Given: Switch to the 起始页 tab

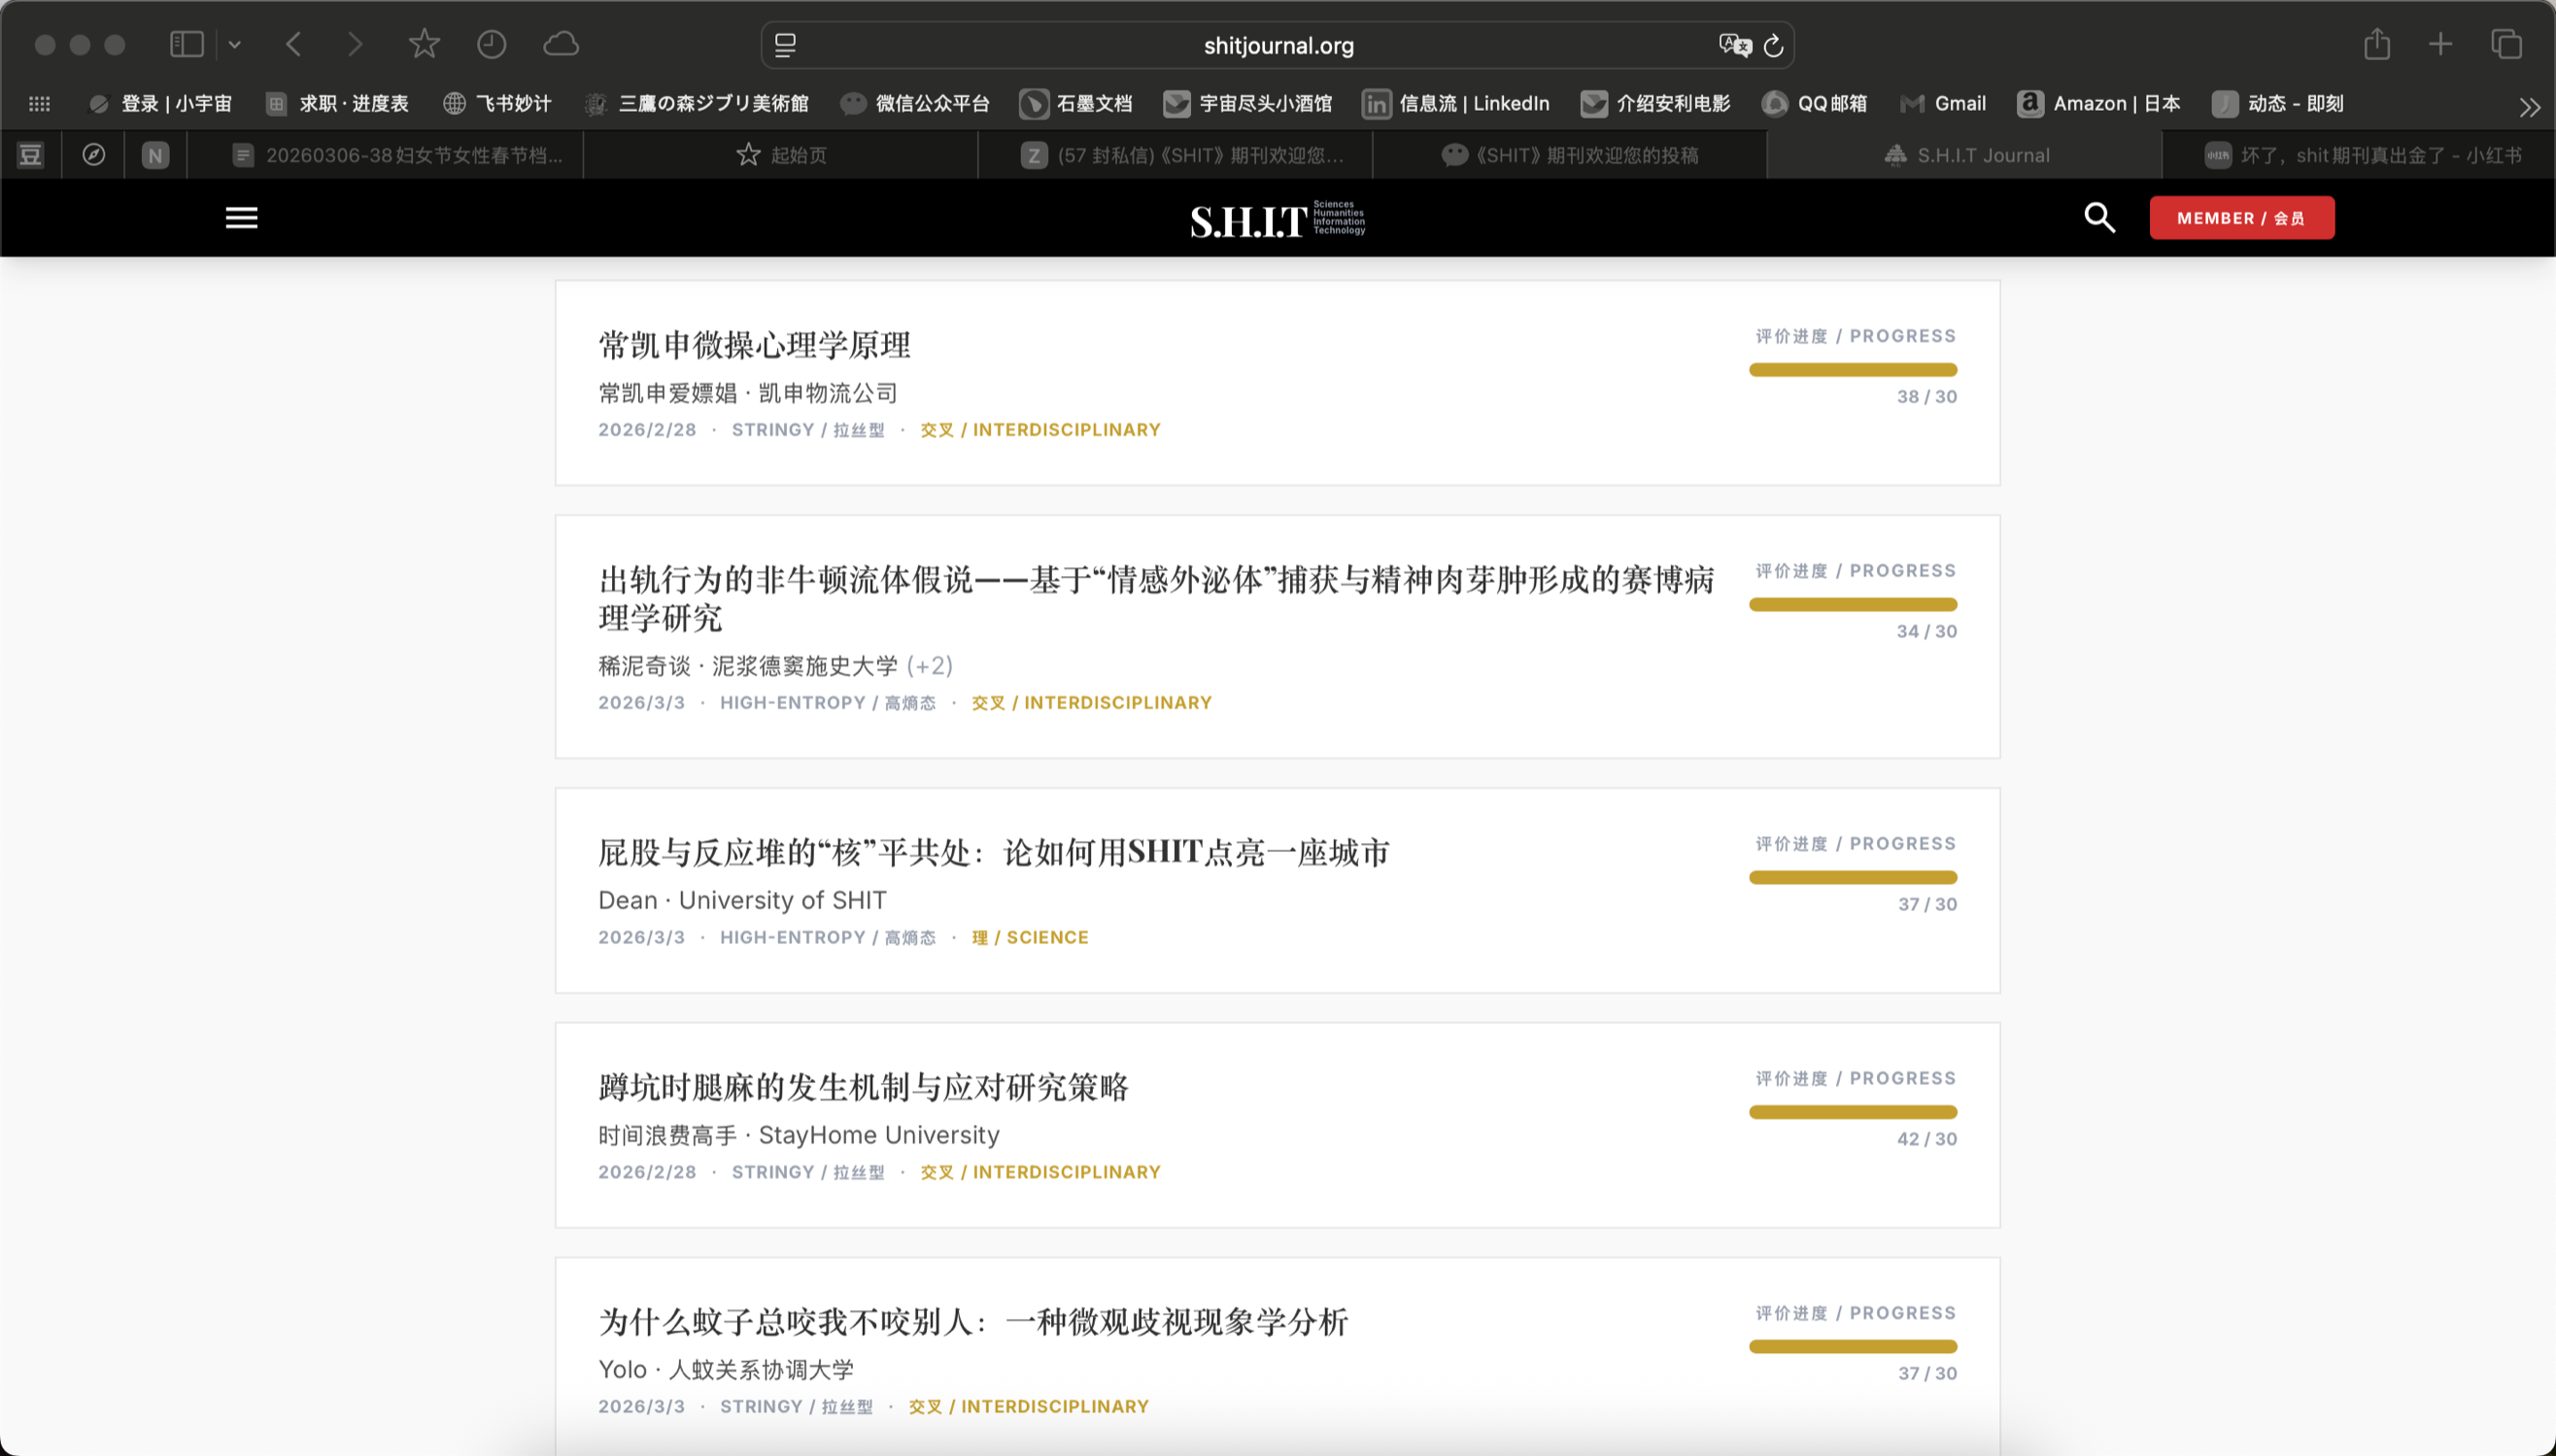Looking at the screenshot, I should pos(781,155).
